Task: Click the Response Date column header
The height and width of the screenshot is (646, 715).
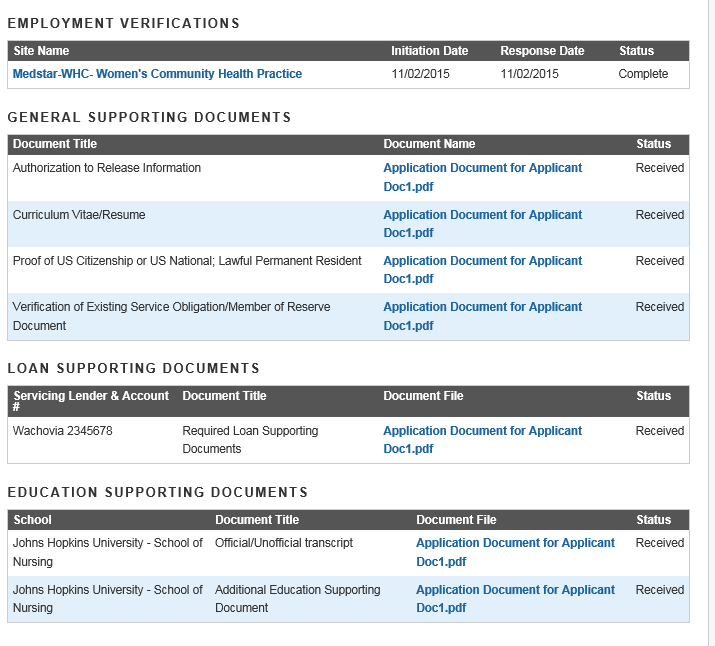Action: 542,51
